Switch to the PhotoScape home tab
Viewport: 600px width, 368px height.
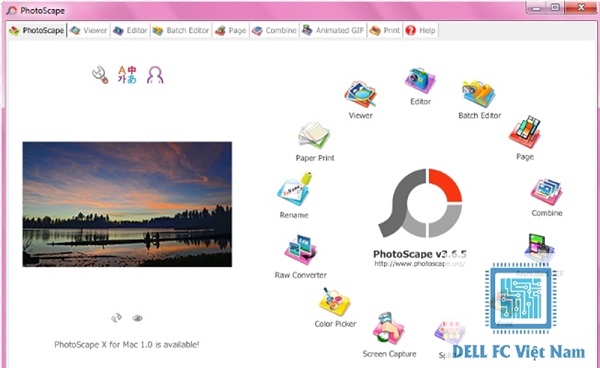tap(37, 30)
